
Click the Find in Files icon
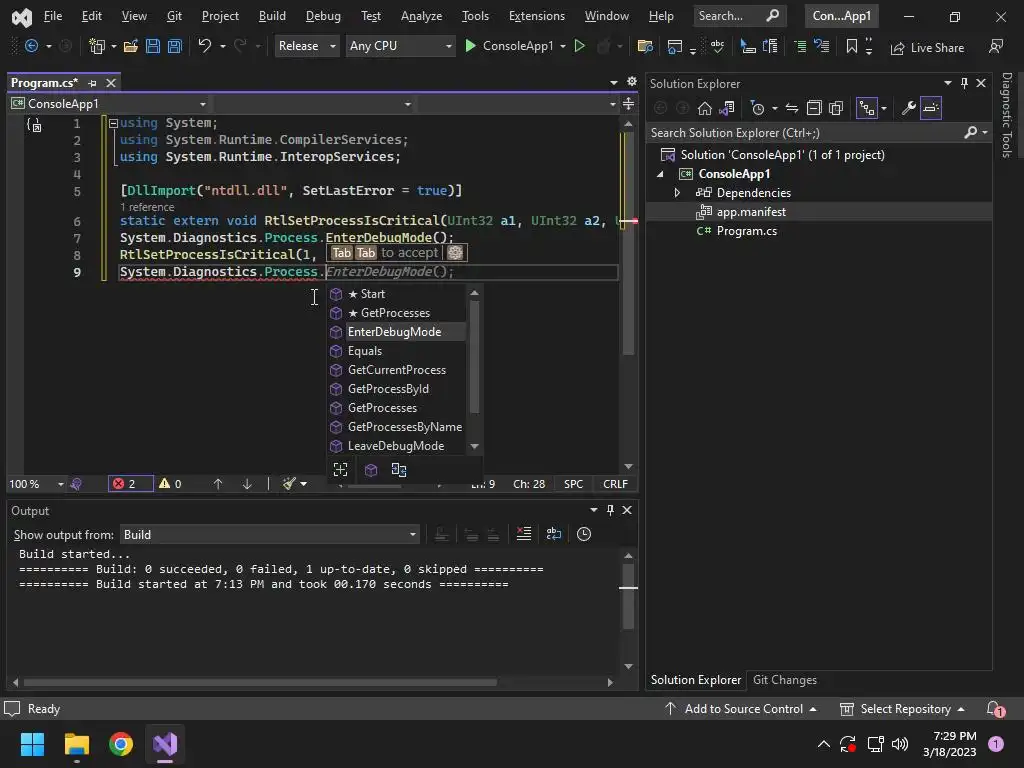[645, 46]
